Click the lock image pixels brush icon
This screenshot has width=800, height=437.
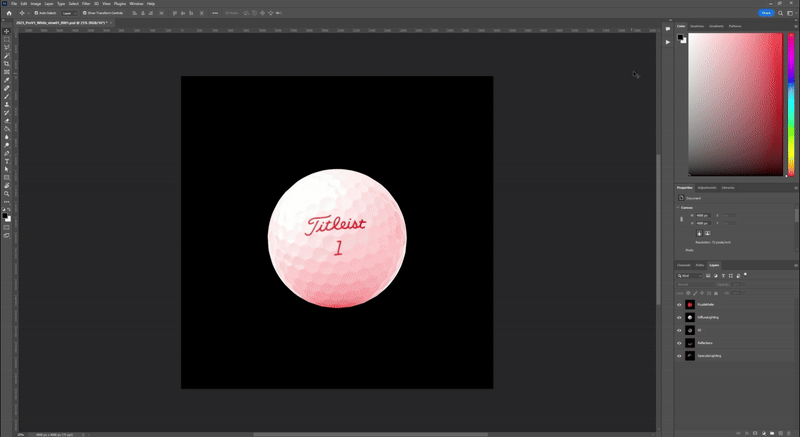coord(695,293)
